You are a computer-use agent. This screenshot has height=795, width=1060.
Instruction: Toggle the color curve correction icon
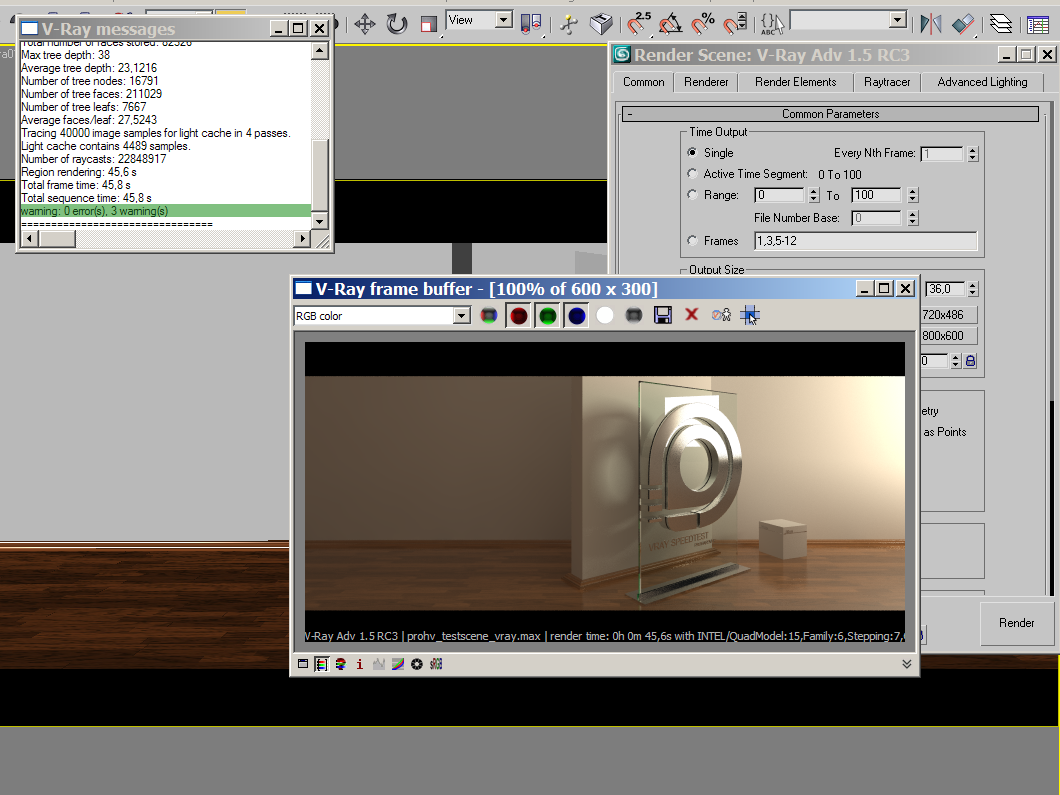pyautogui.click(x=398, y=664)
